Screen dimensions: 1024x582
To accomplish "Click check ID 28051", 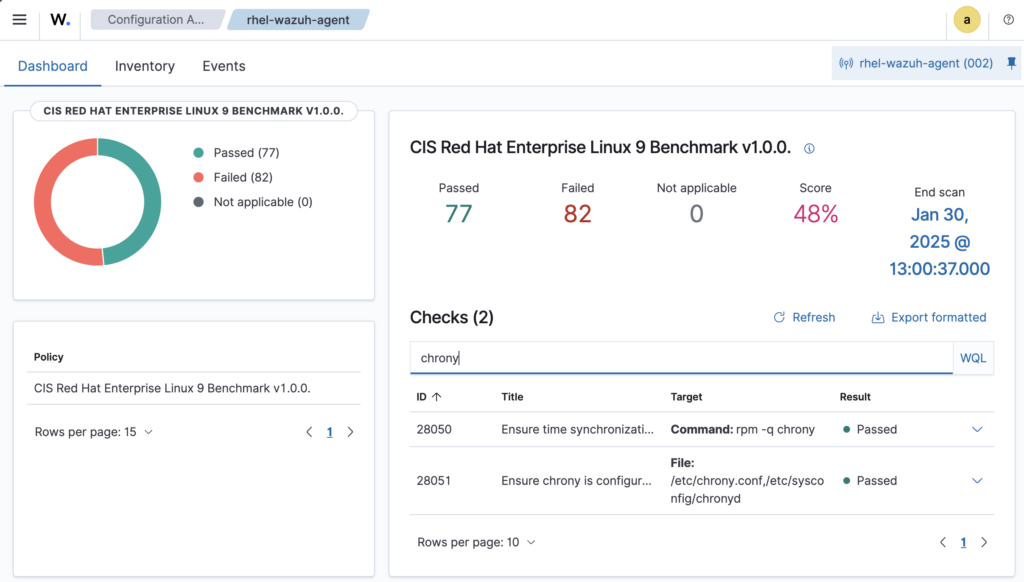I will pyautogui.click(x=434, y=481).
